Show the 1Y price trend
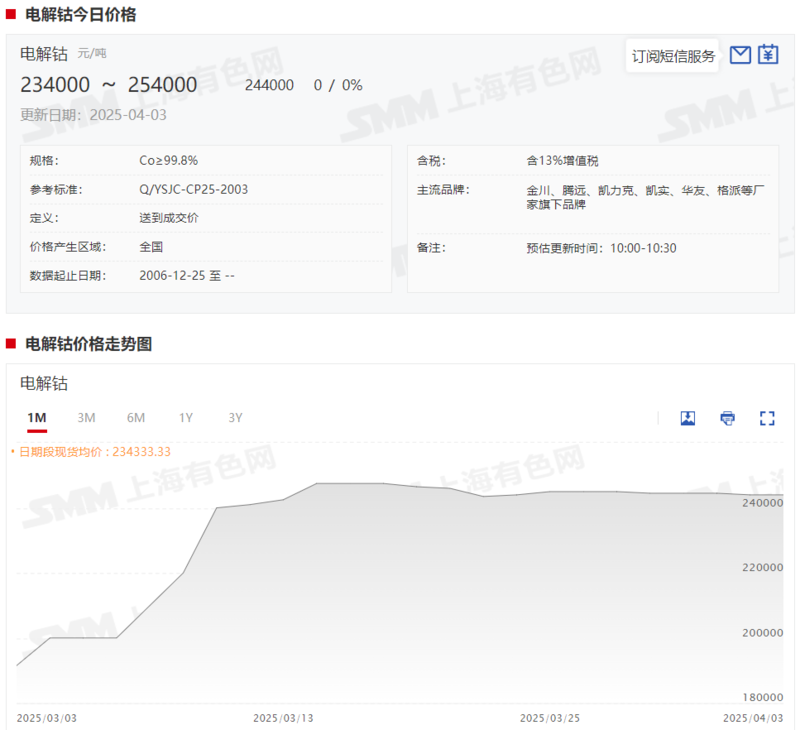This screenshot has width=800, height=730. pos(186,418)
